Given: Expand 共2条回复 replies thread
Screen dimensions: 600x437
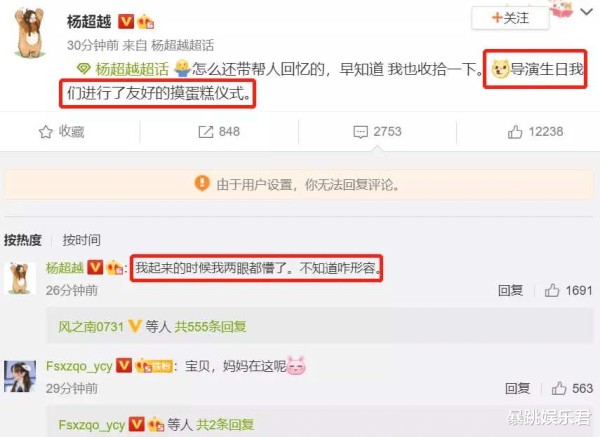Looking at the screenshot, I should click(x=225, y=424).
